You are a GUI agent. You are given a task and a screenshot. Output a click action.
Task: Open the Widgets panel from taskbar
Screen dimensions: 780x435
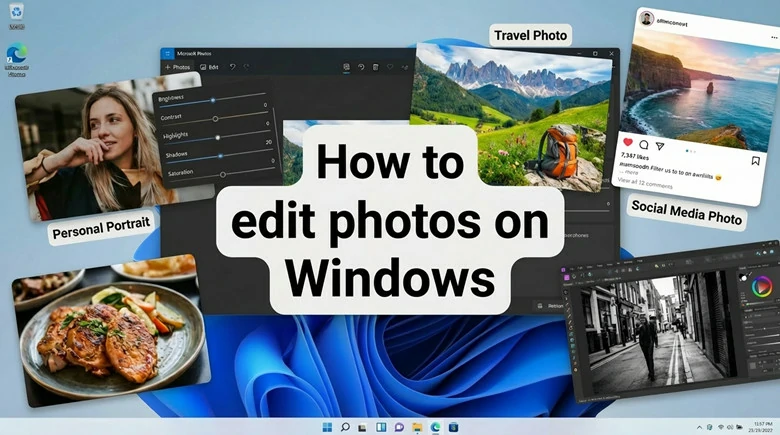(381, 427)
